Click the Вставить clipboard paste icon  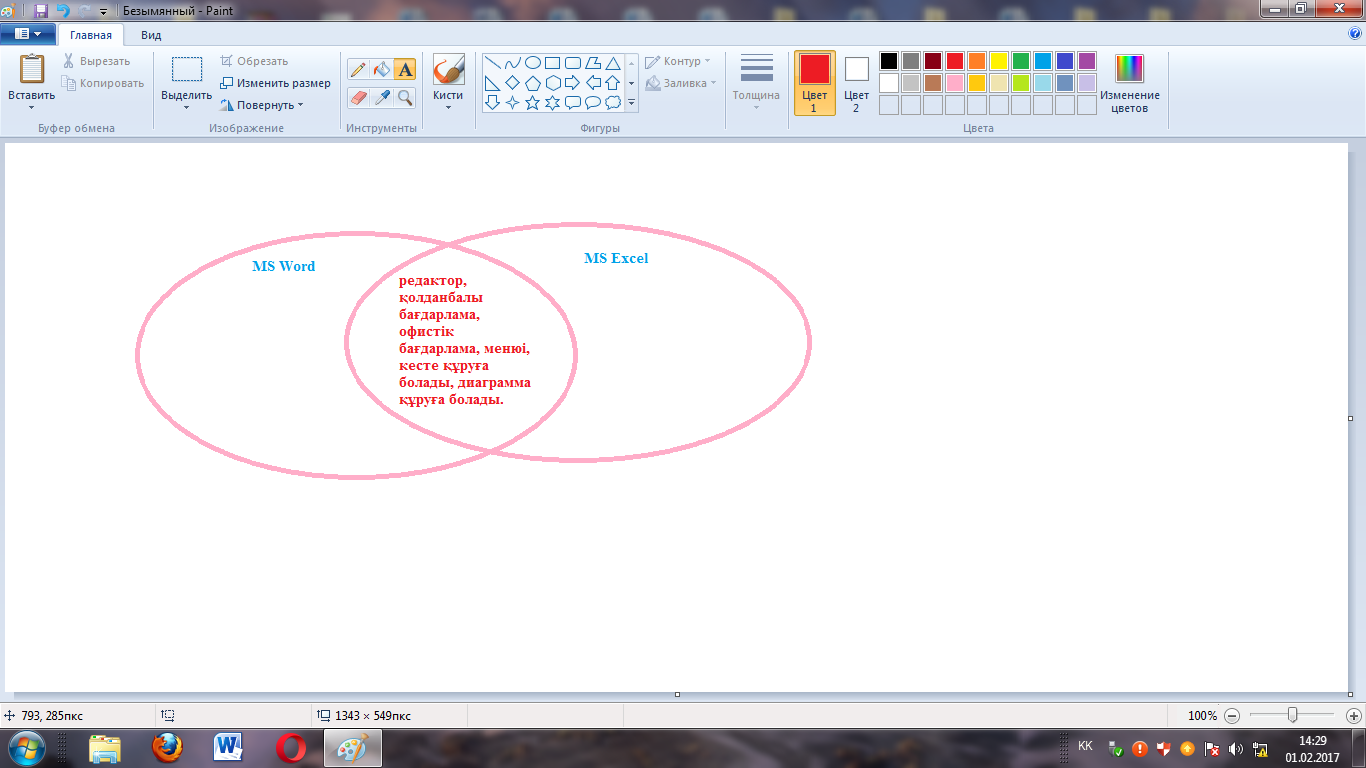pyautogui.click(x=32, y=68)
